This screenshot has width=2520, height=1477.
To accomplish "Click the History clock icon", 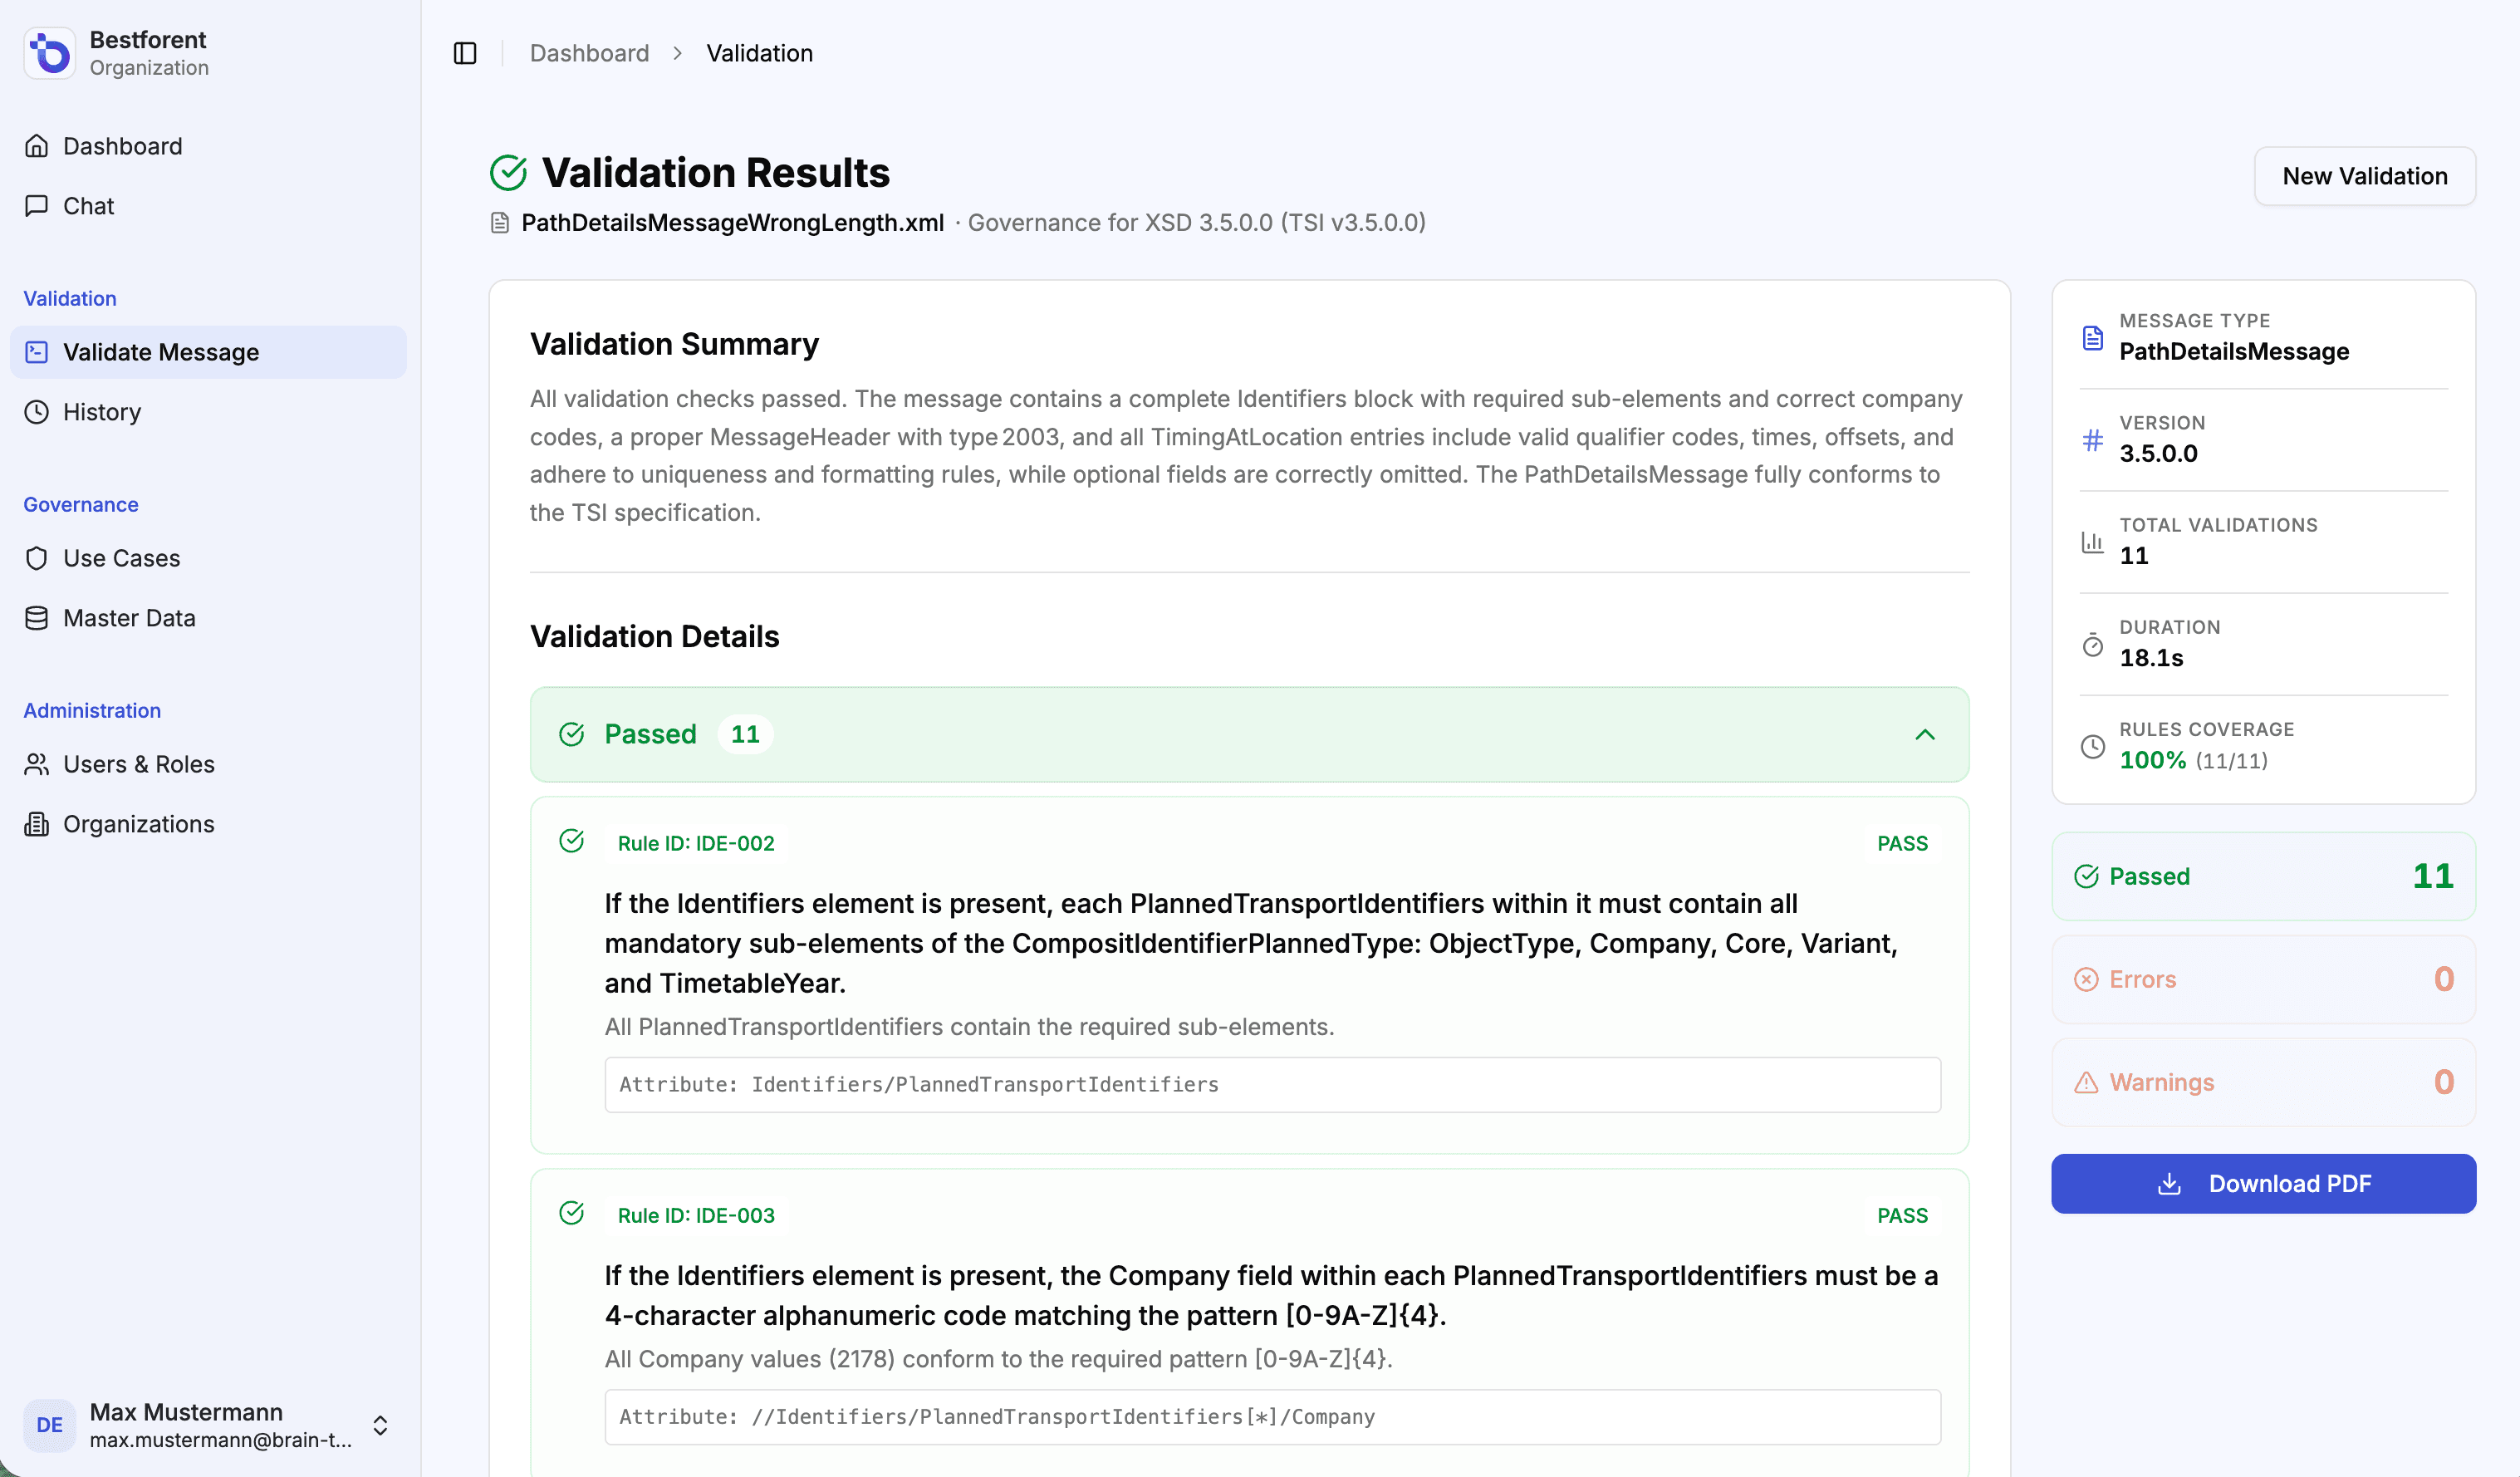I will pyautogui.click(x=37, y=412).
